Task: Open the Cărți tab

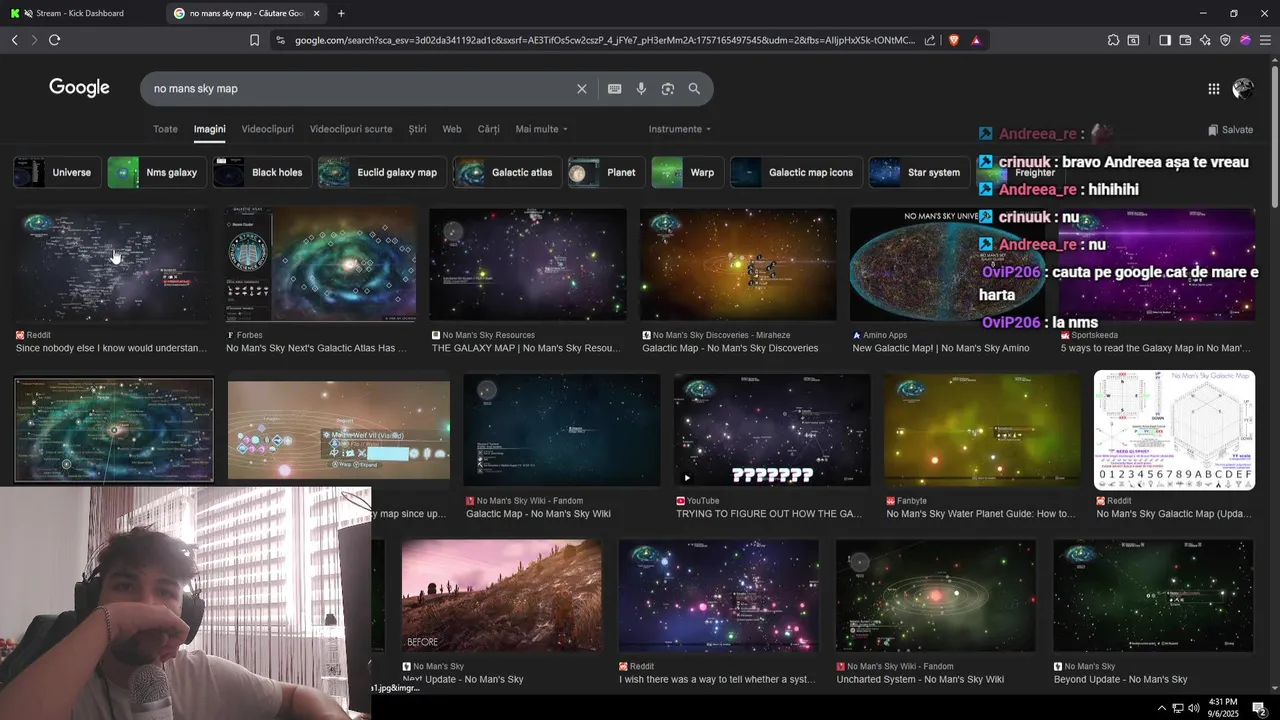Action: pyautogui.click(x=488, y=129)
